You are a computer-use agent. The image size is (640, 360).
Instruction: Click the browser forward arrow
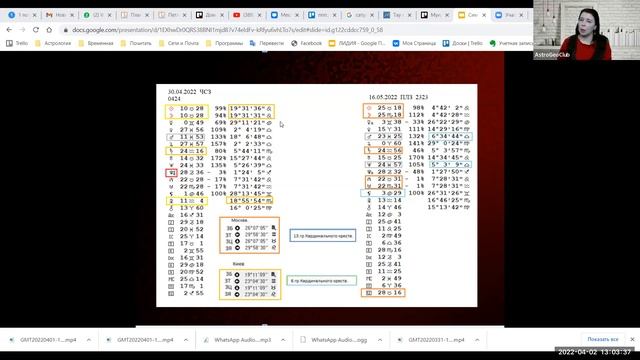pos(22,30)
